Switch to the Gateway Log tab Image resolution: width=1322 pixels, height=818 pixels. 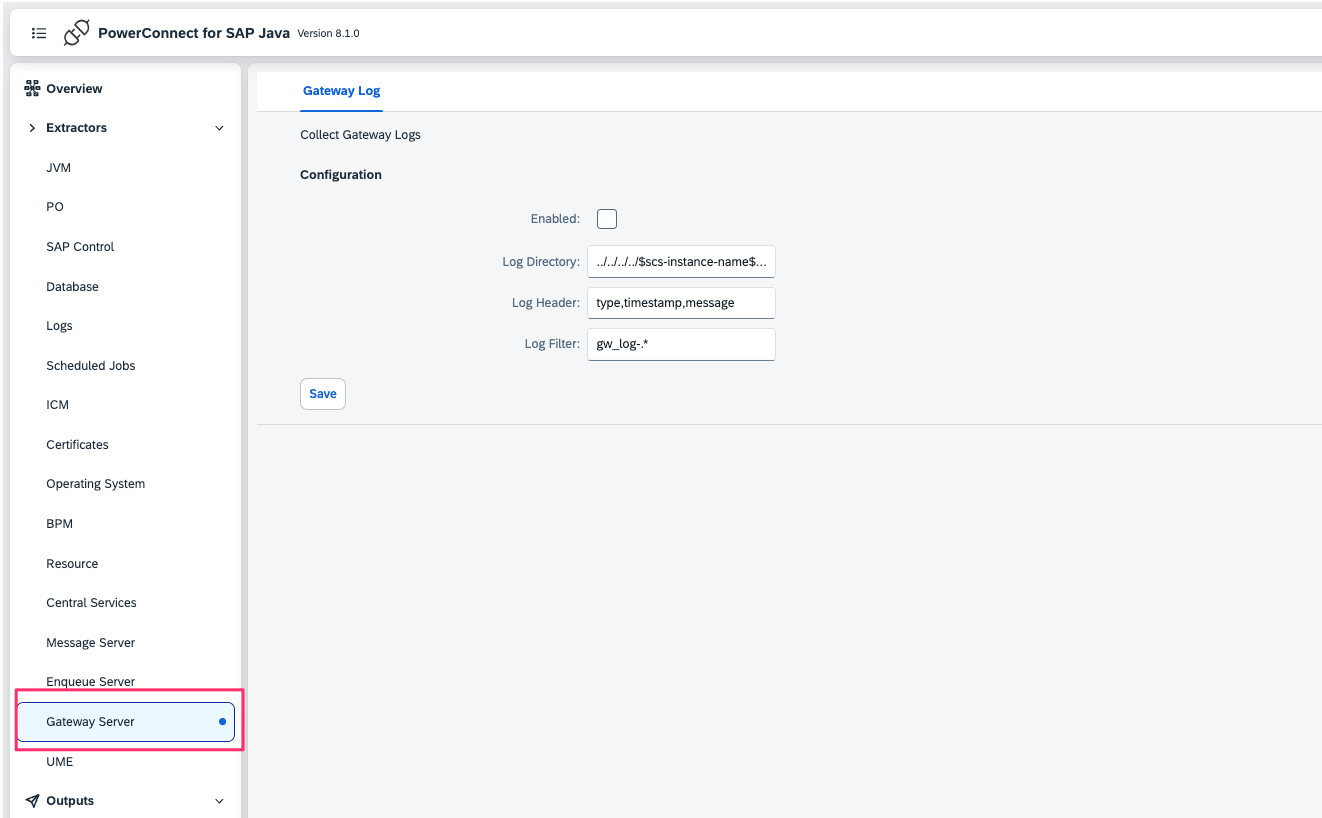341,91
